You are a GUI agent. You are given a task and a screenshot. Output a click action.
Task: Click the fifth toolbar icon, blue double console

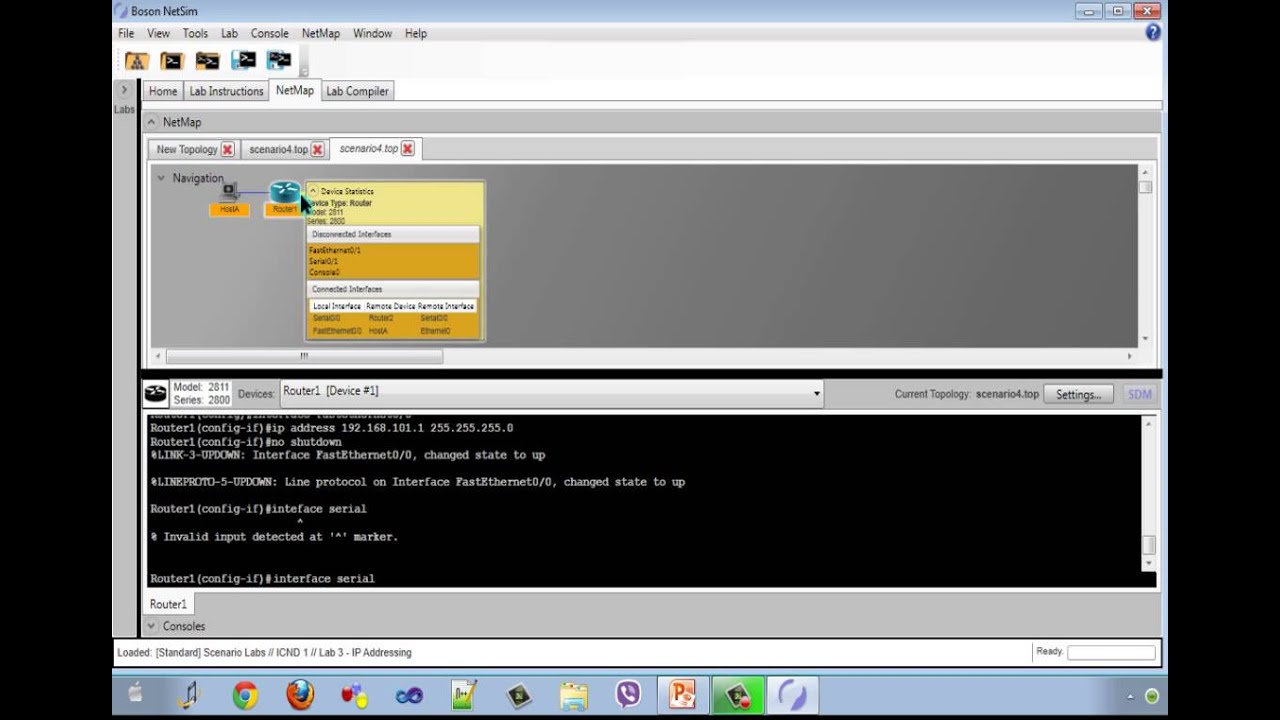click(279, 61)
